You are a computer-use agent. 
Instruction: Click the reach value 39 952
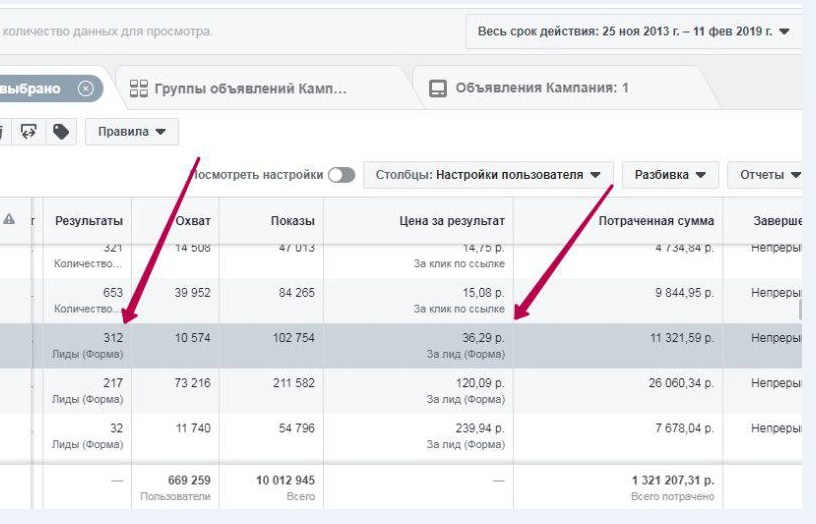193,292
